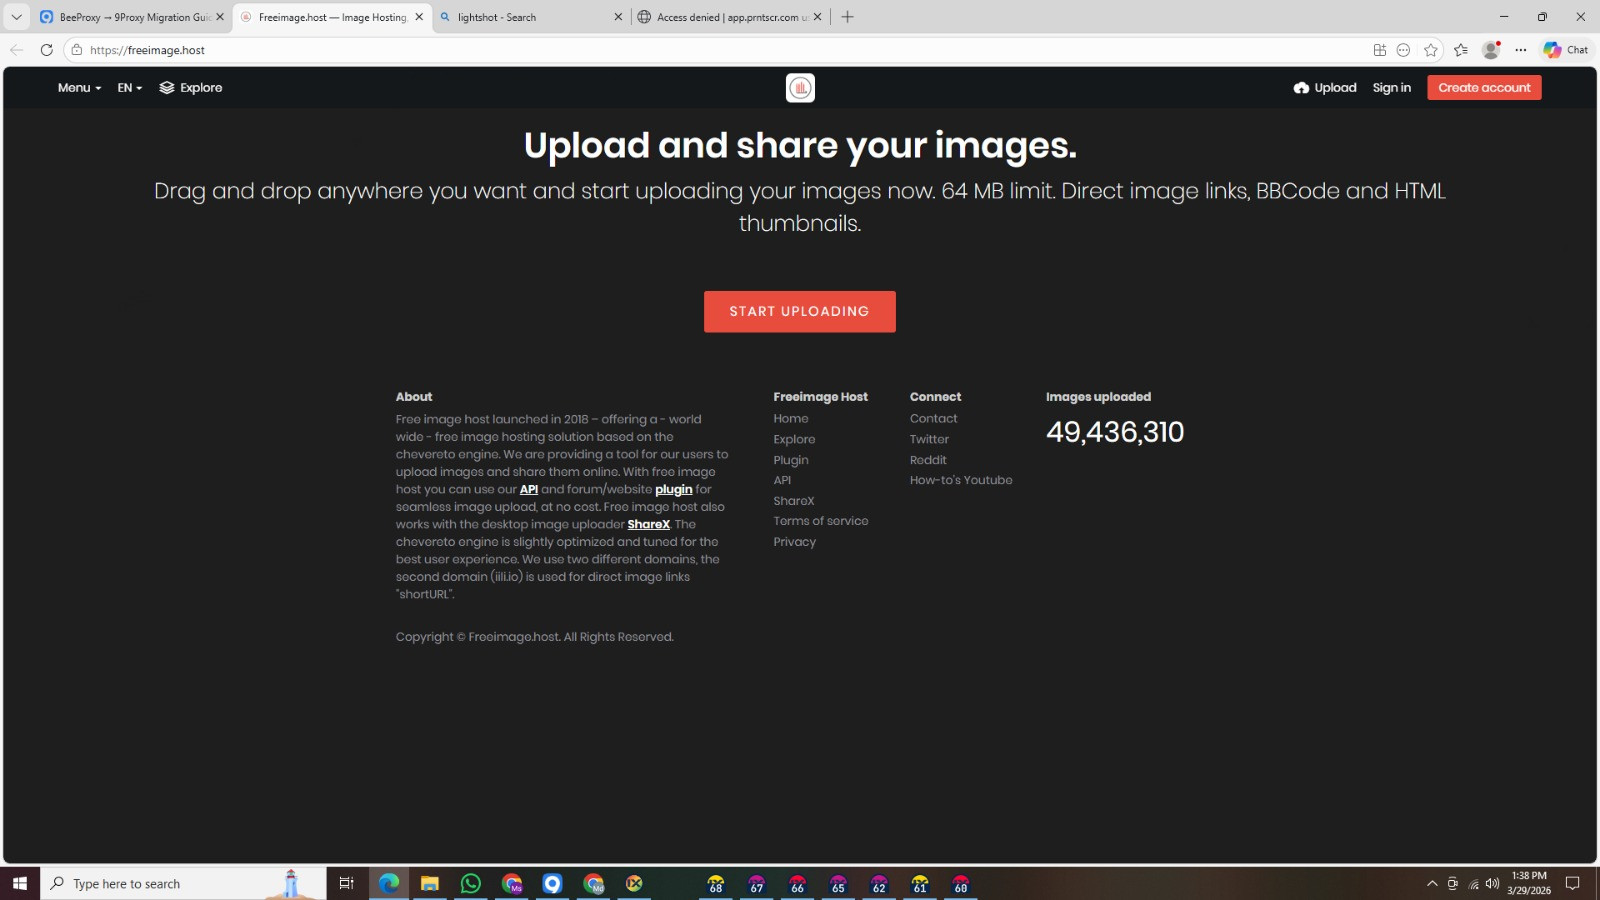This screenshot has width=1600, height=900.
Task: Open taskbar Chrome profile numbered 67
Action: coord(757,884)
